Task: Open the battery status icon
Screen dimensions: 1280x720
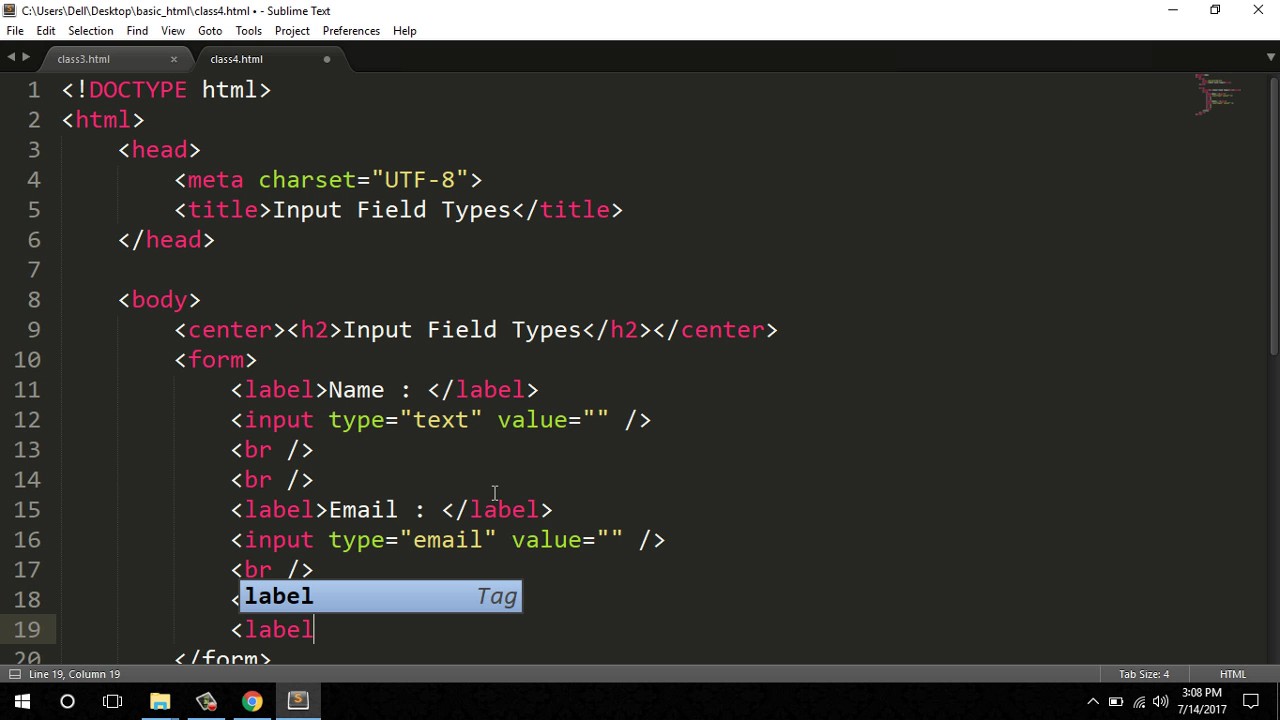Action: click(1116, 702)
